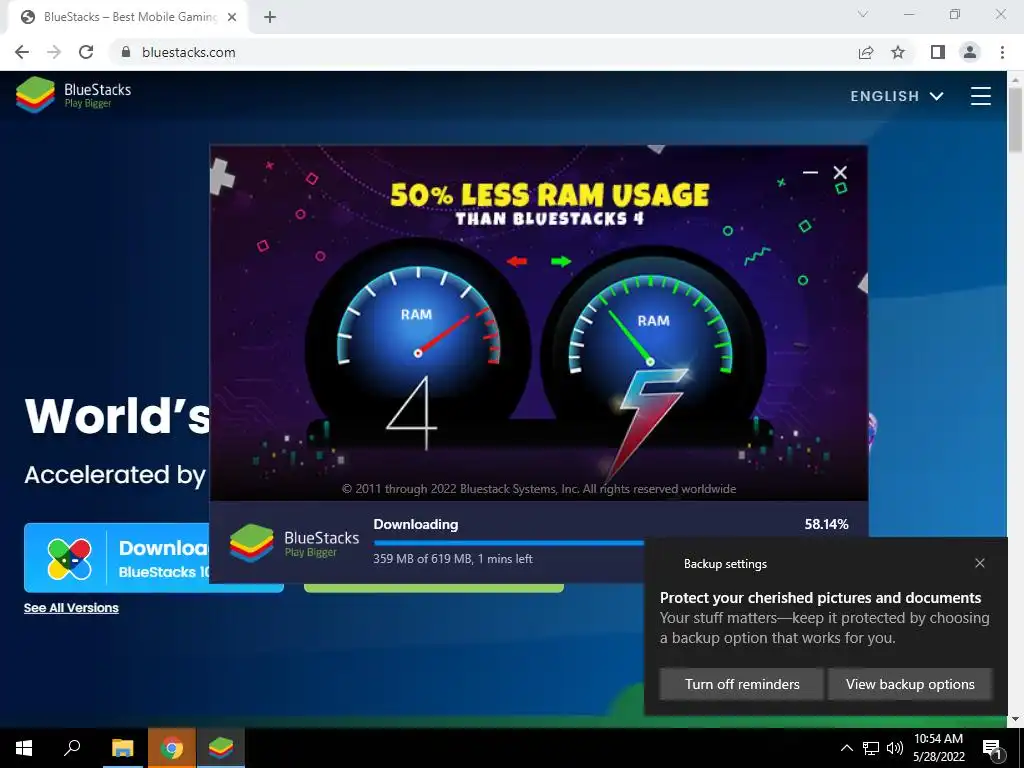This screenshot has width=1024, height=768.
Task: Open network status tray icon
Action: click(871, 748)
